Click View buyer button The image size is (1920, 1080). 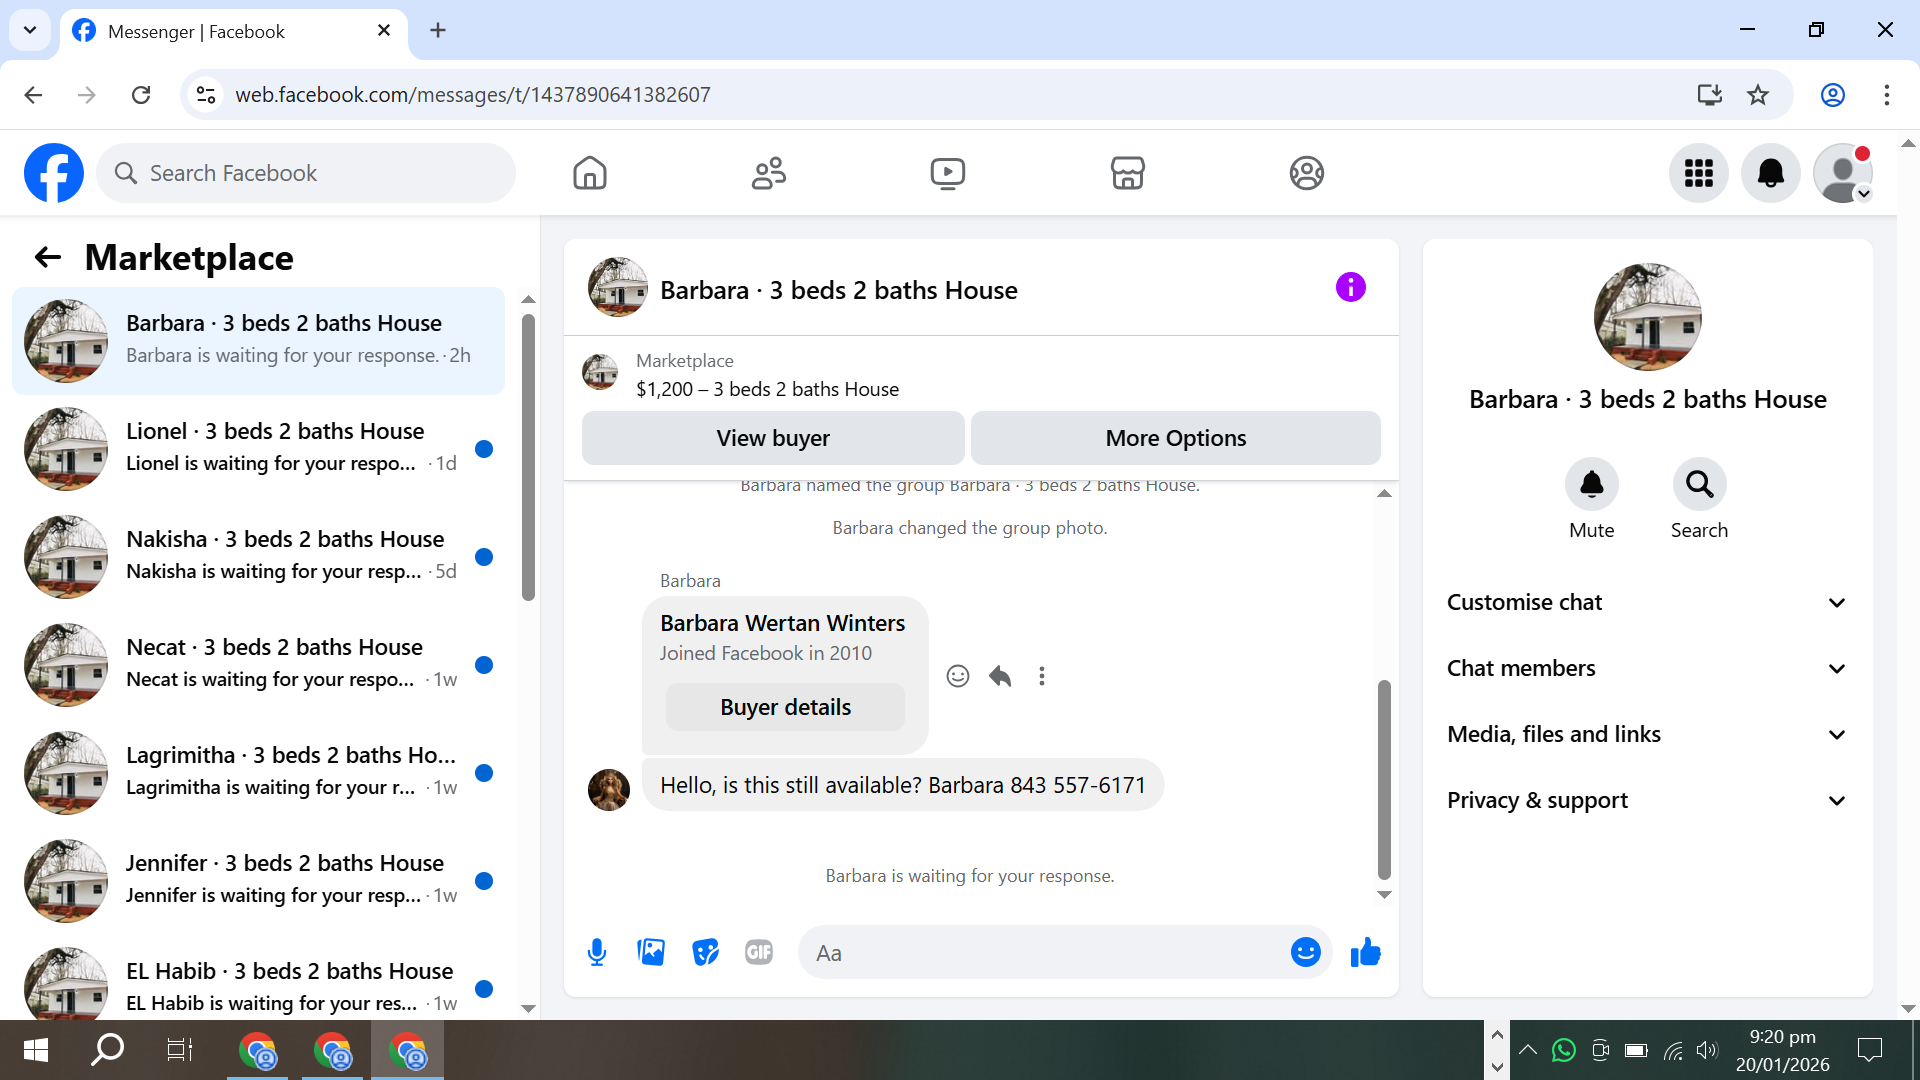pyautogui.click(x=773, y=438)
